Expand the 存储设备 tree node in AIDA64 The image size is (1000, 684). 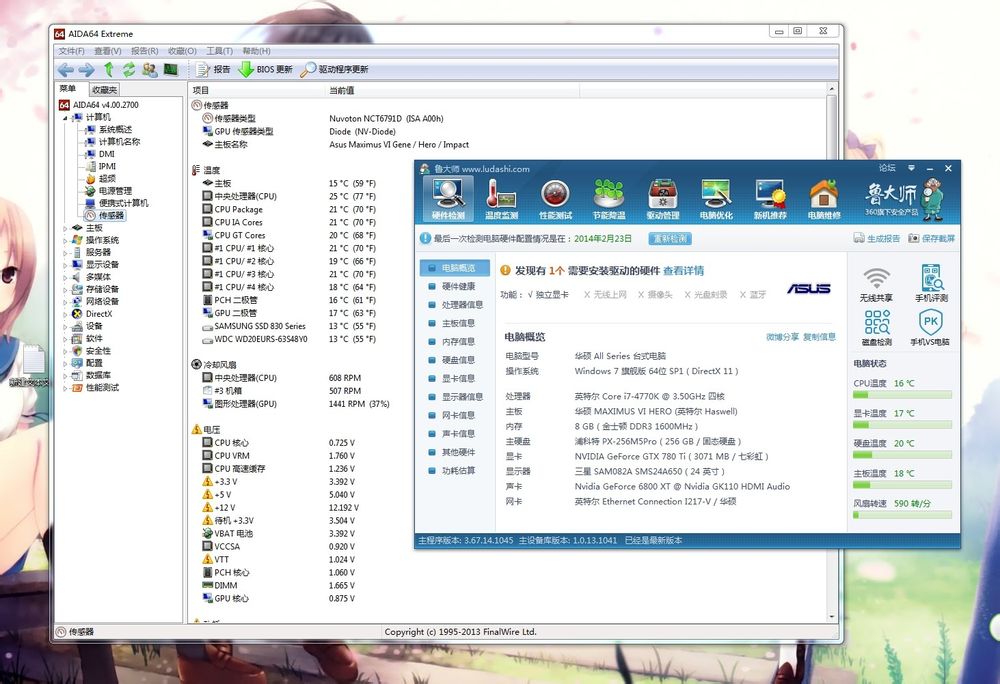point(65,289)
